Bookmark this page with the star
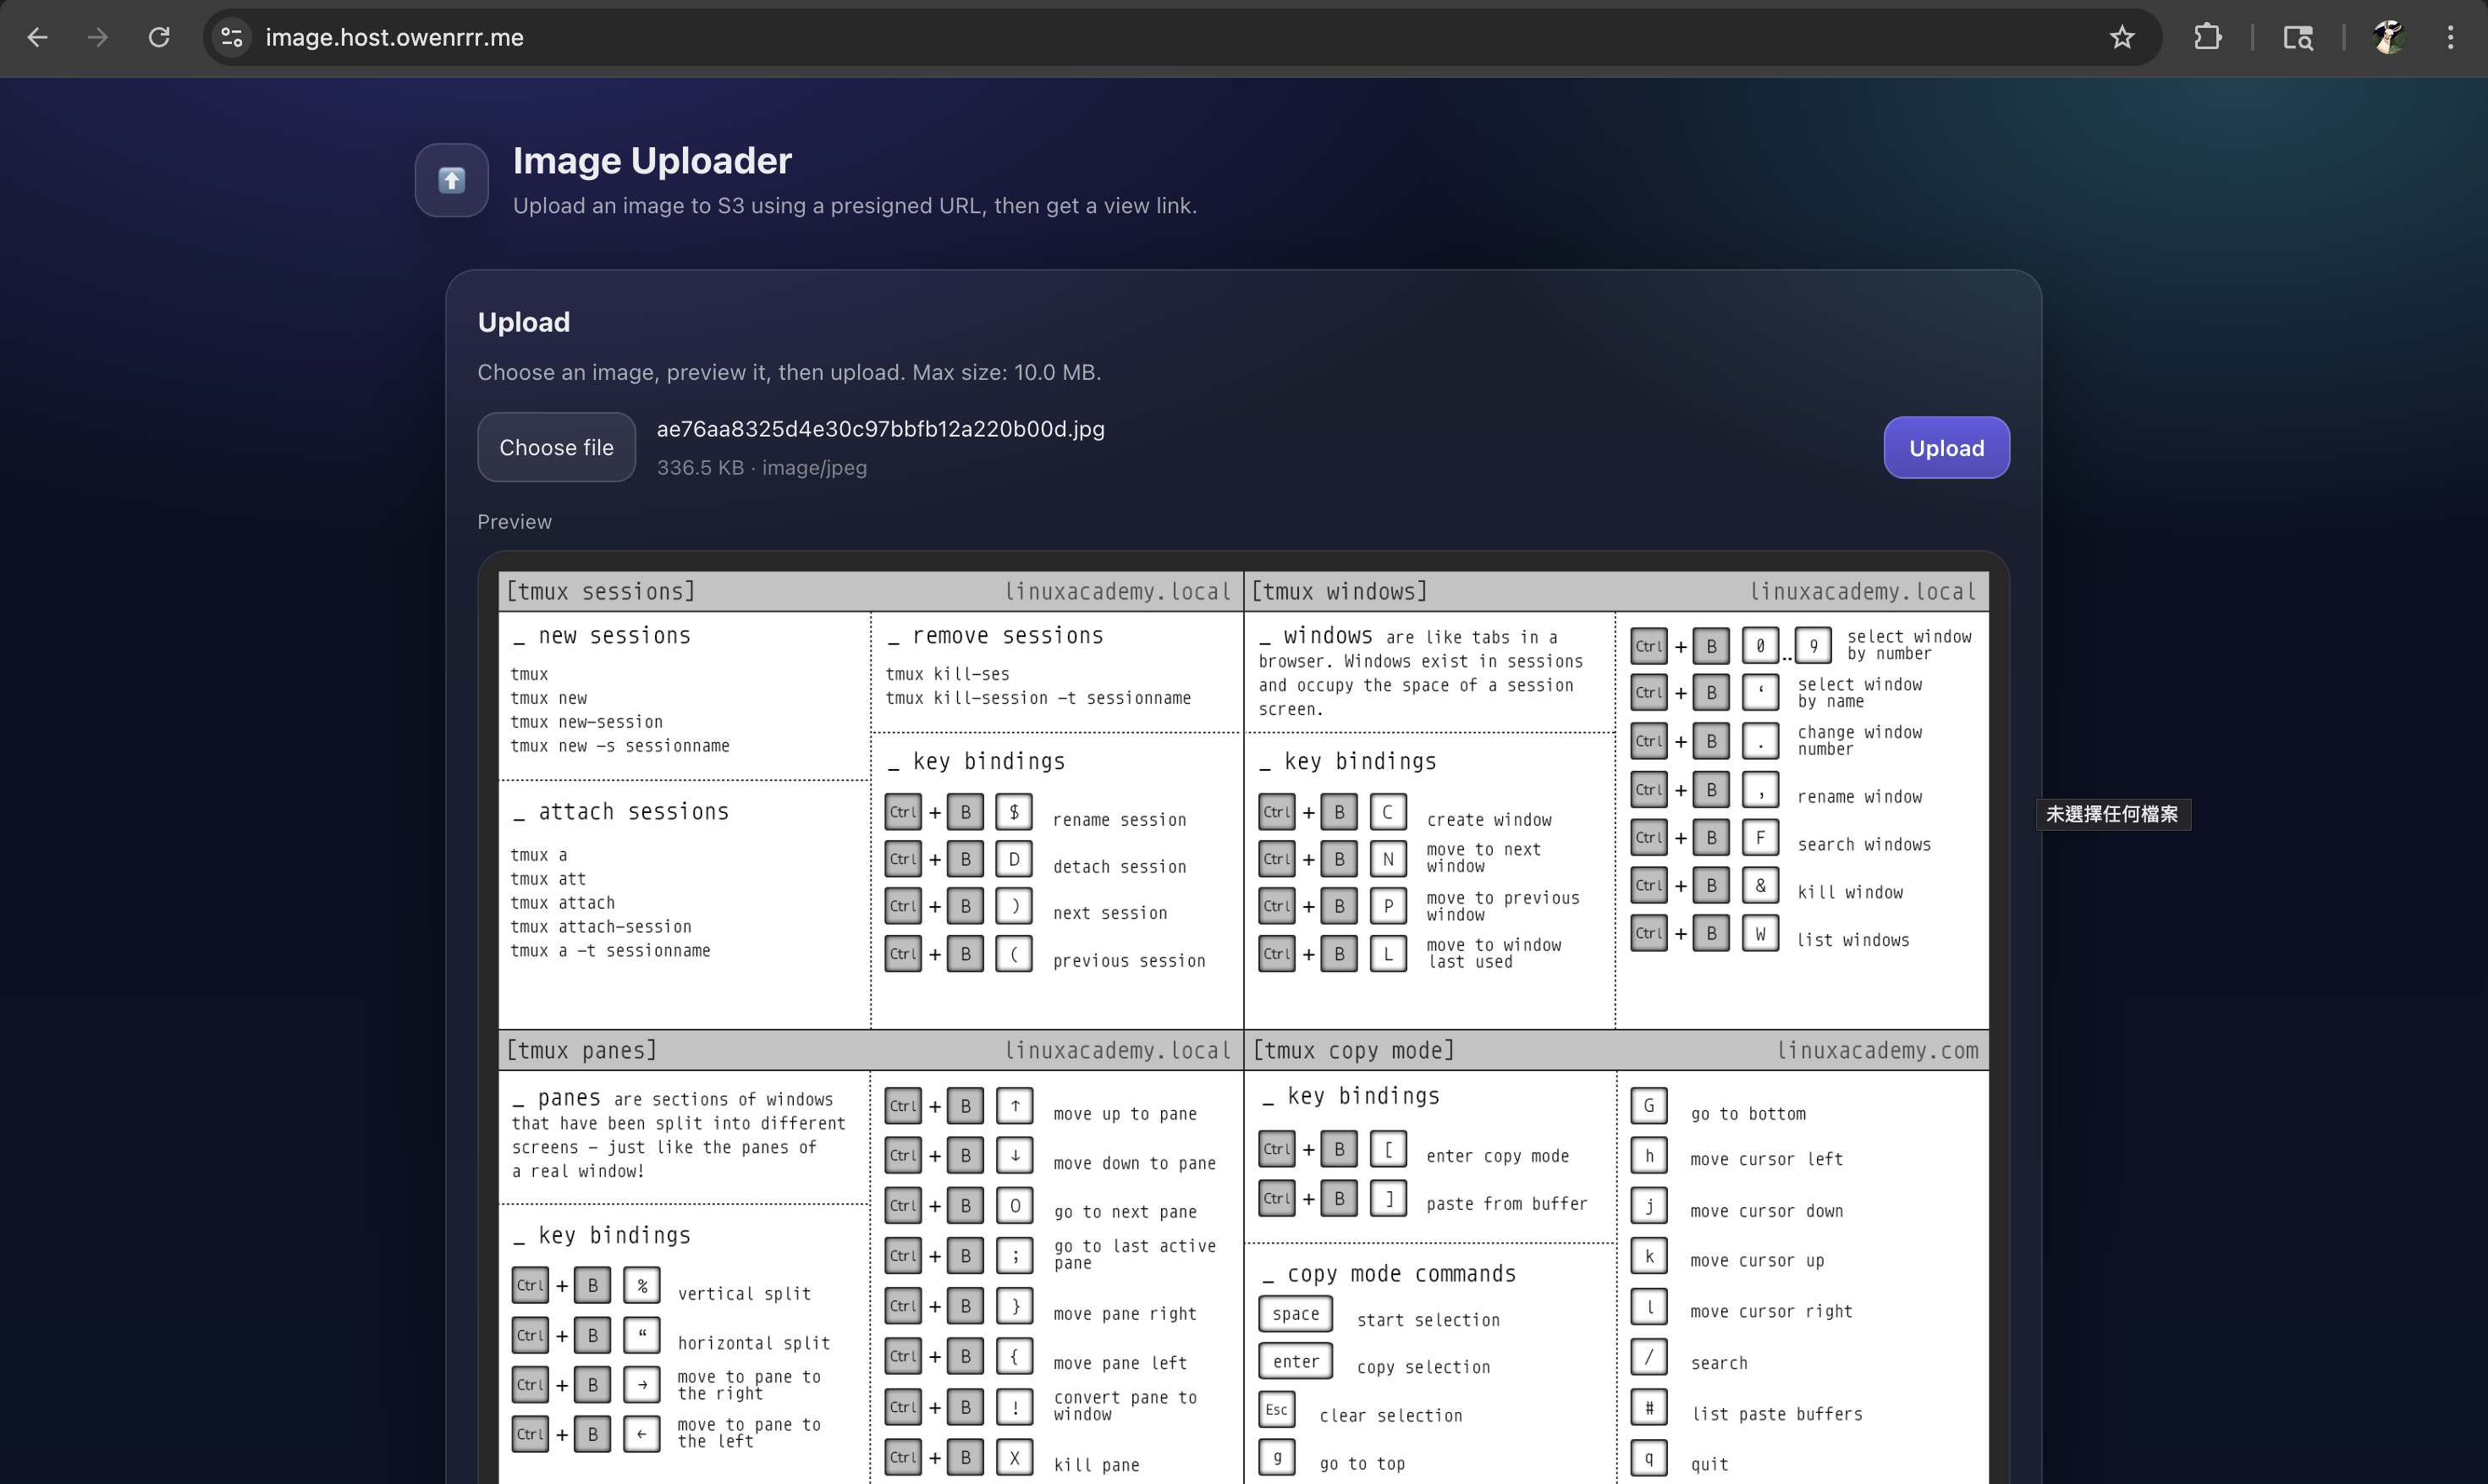The height and width of the screenshot is (1484, 2488). (2122, 38)
